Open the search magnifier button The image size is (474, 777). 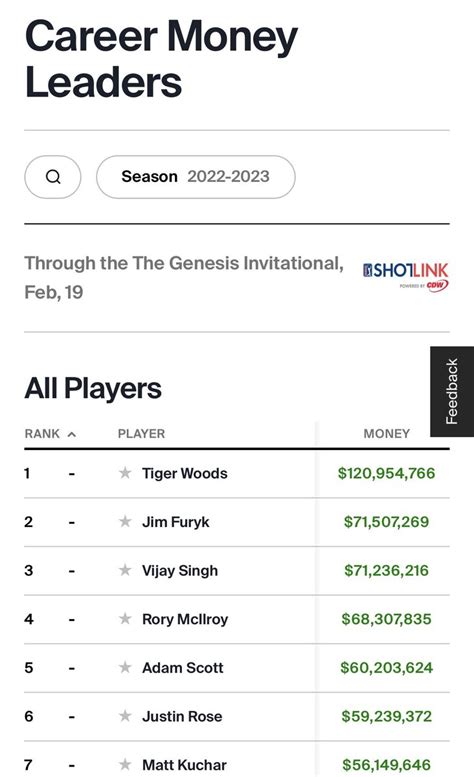(x=53, y=177)
